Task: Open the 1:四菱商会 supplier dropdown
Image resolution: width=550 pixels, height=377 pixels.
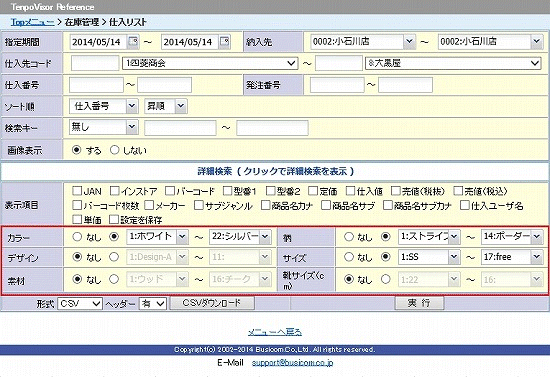Action: (x=210, y=63)
